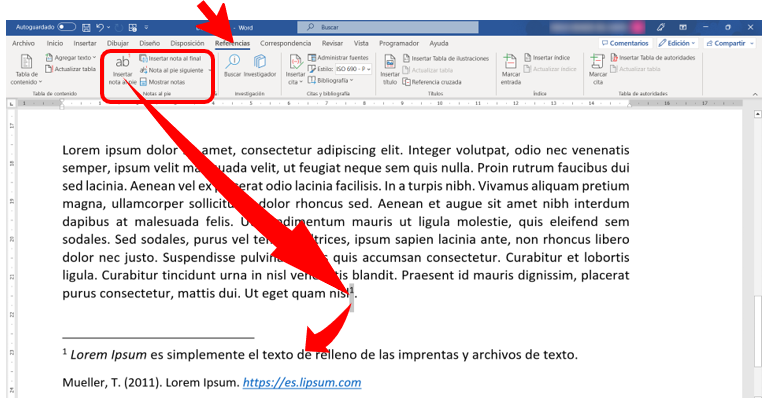Click the Undo arrow icon
This screenshot has height=407, width=766.
100,28
